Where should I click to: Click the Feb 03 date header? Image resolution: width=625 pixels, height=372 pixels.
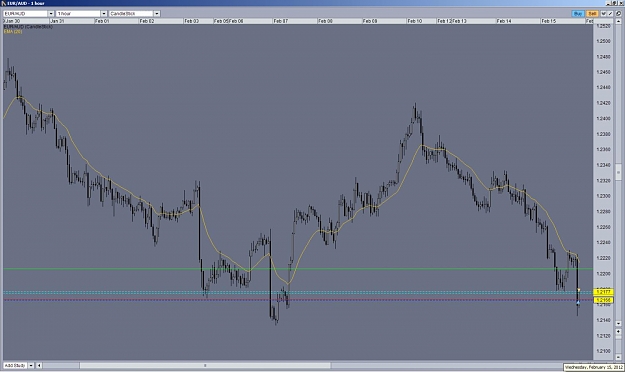[x=191, y=21]
